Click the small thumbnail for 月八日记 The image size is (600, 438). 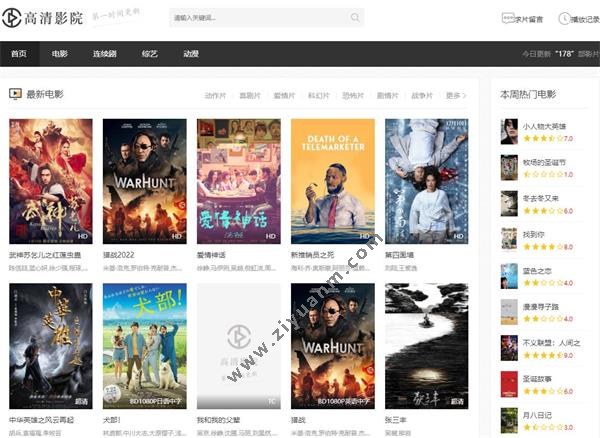[509, 420]
